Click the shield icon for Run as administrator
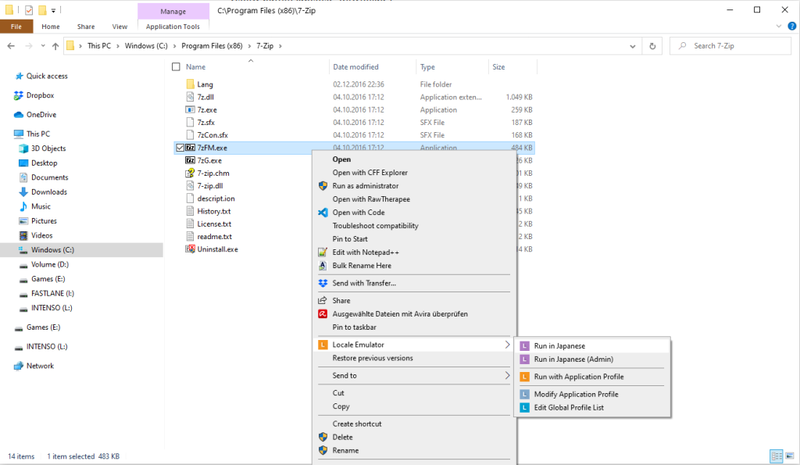Image resolution: width=800 pixels, height=465 pixels. click(x=322, y=186)
